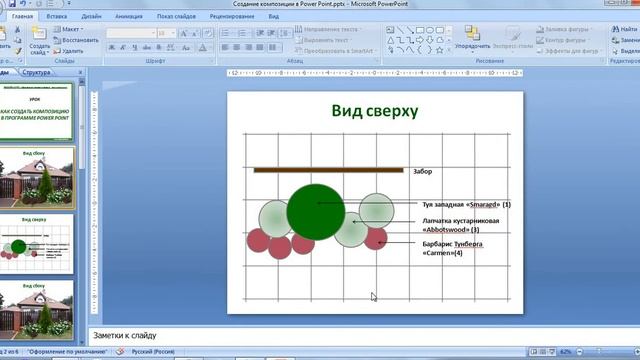Image resolution: width=640 pixels, height=360 pixels.
Task: Click the Format Painter brush icon
Action: click(x=18, y=51)
